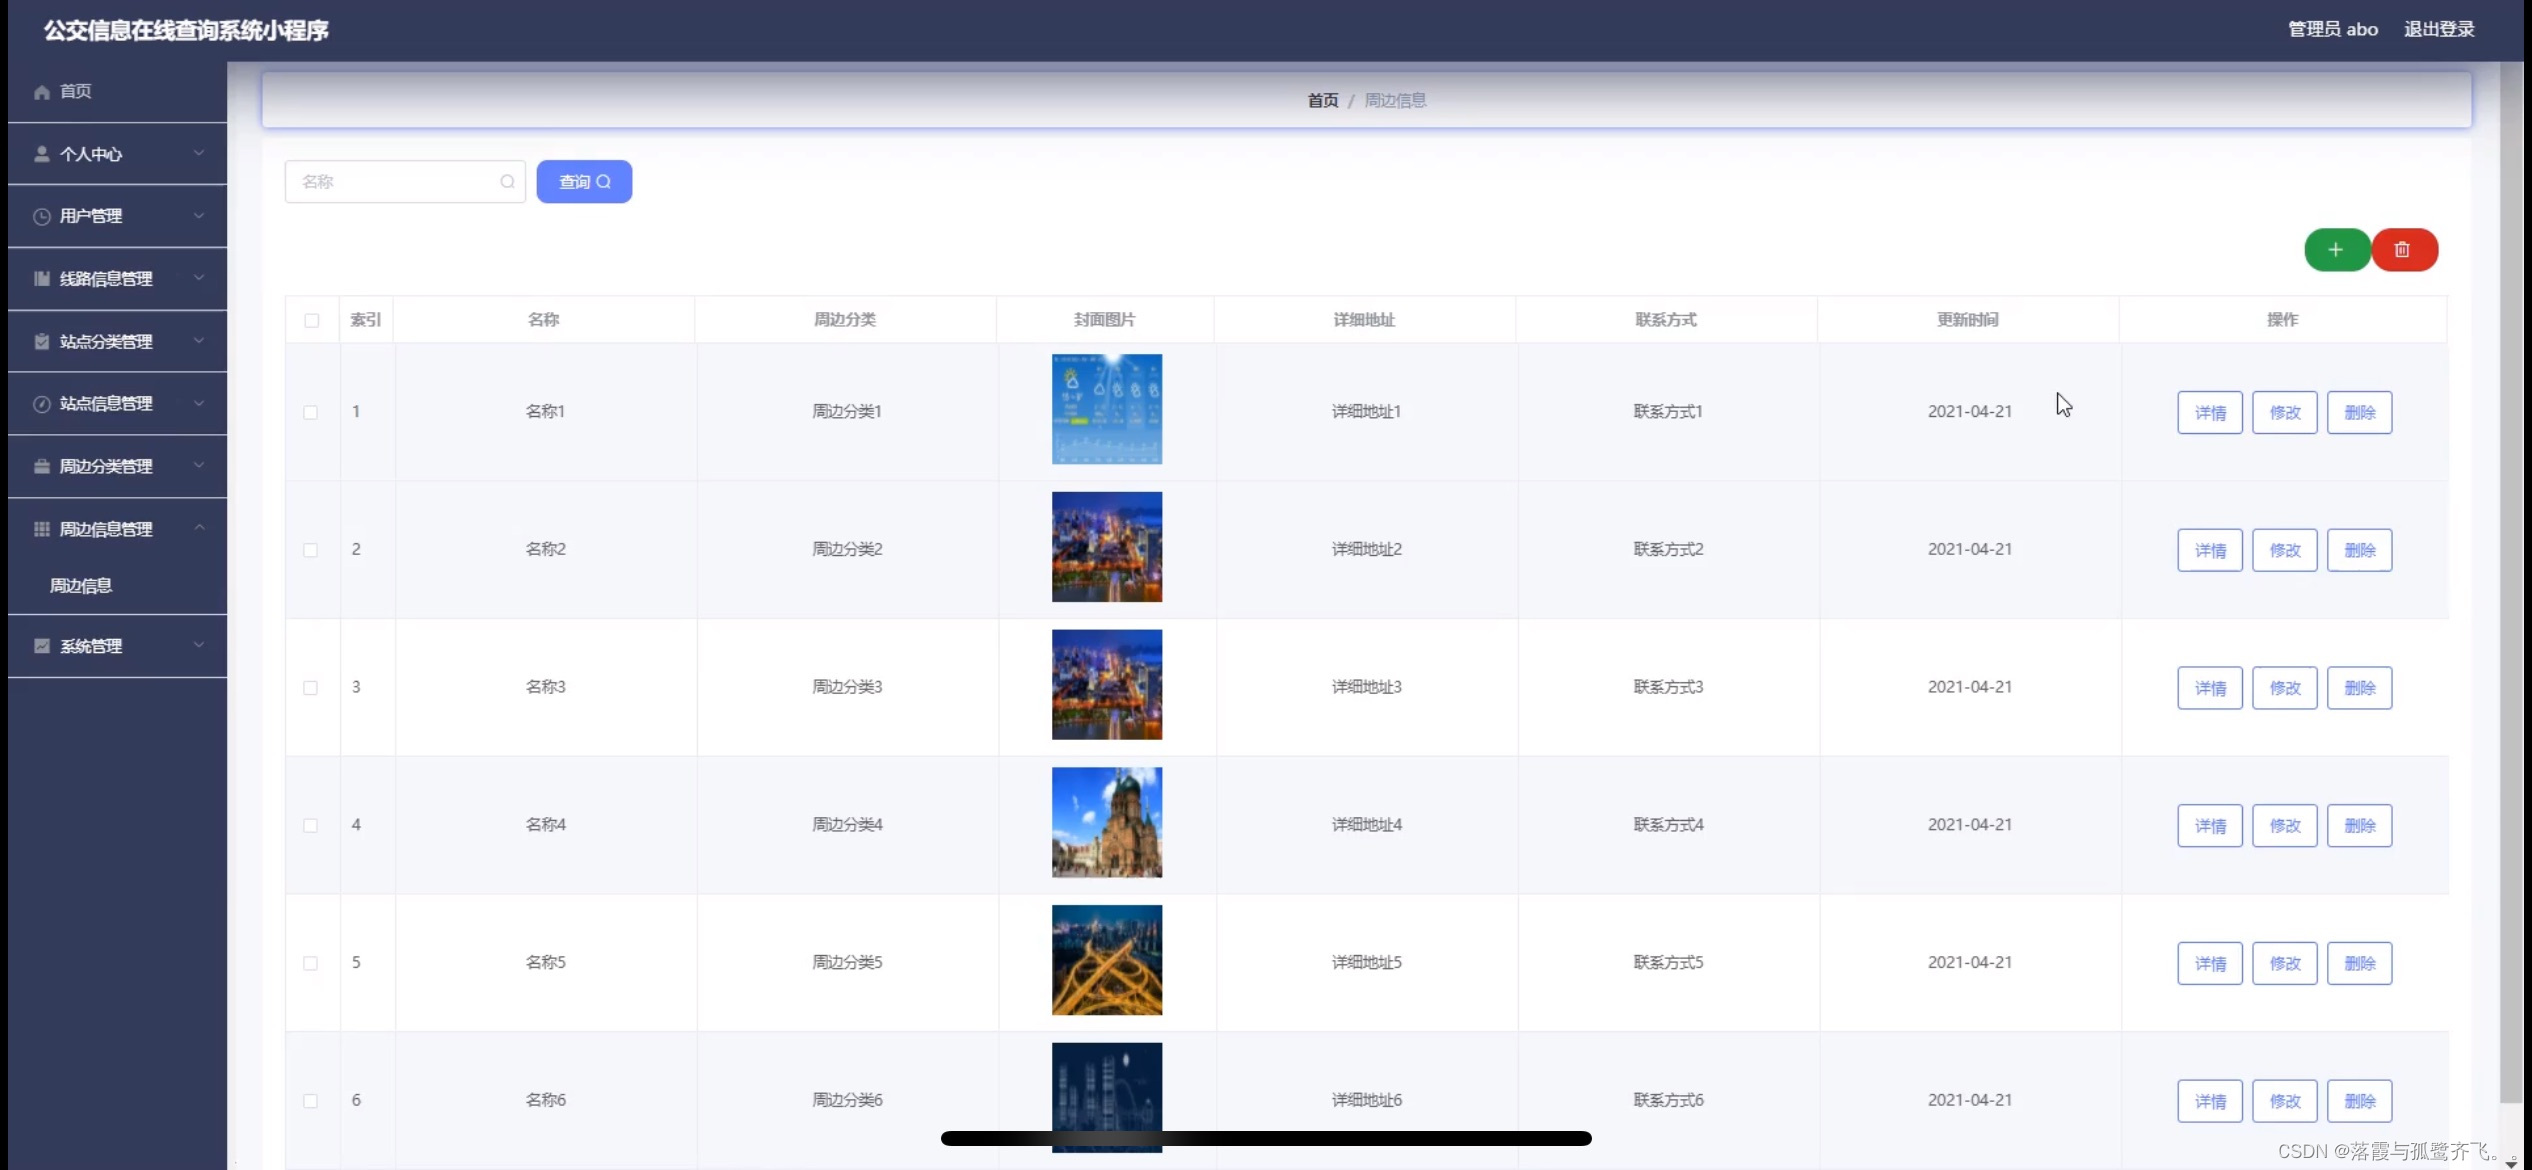
Task: Open the cover thumbnail of 名称4
Action: 1106,823
